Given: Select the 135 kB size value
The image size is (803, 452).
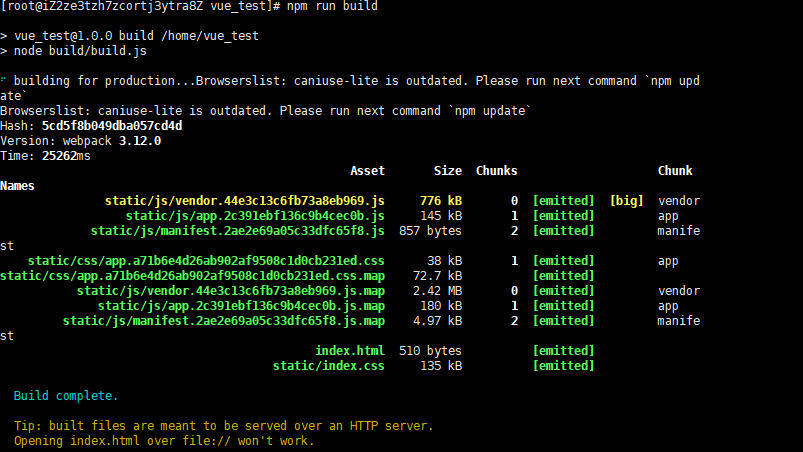Looking at the screenshot, I should (441, 366).
